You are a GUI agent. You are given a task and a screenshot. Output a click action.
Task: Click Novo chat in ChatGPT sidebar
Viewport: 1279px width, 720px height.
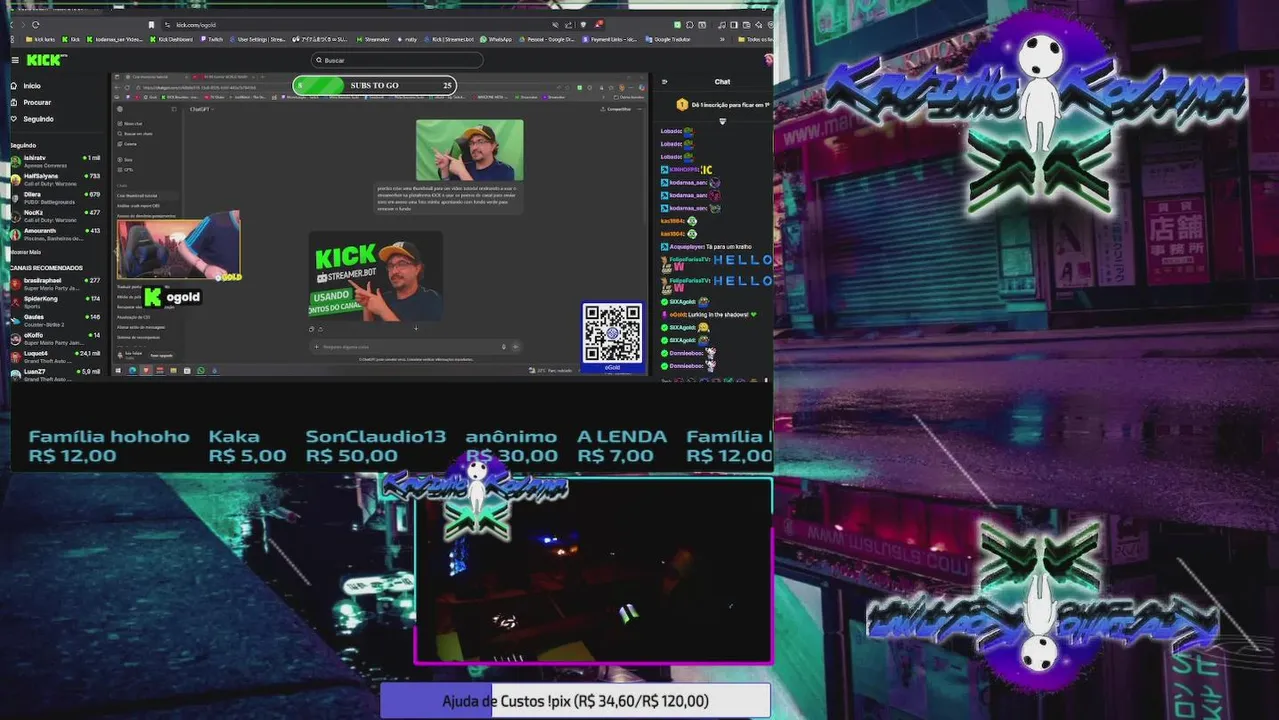pyautogui.click(x=131, y=123)
